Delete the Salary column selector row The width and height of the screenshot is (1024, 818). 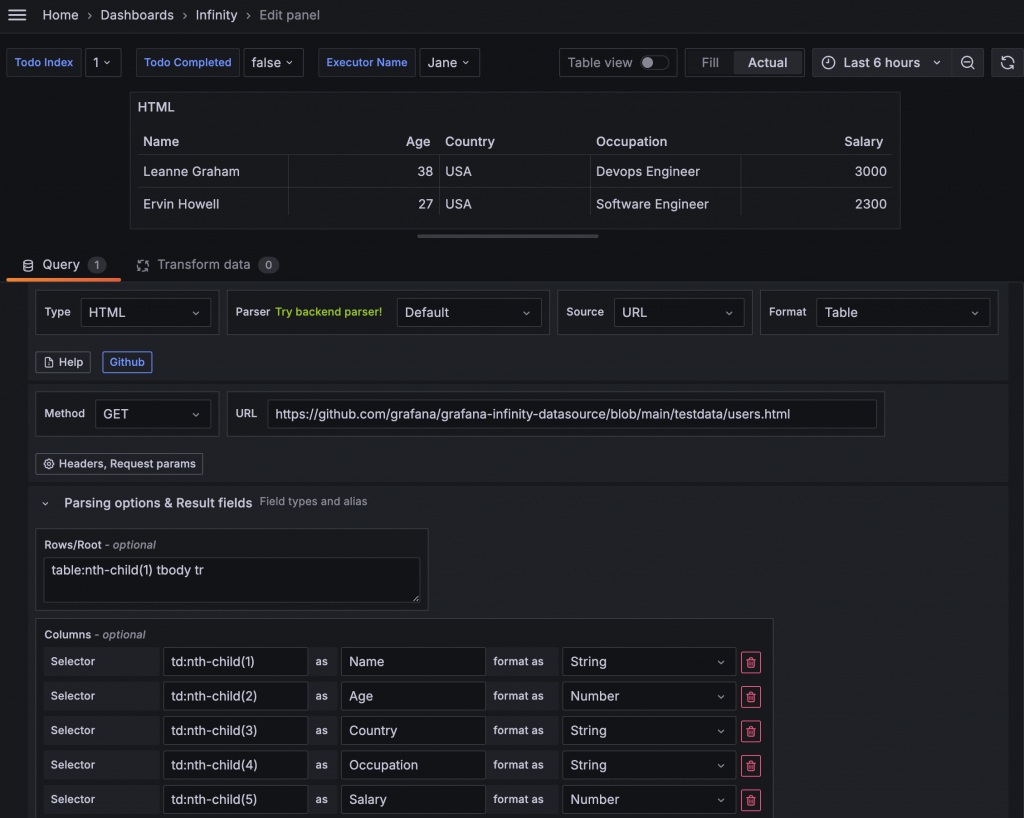[x=750, y=800]
